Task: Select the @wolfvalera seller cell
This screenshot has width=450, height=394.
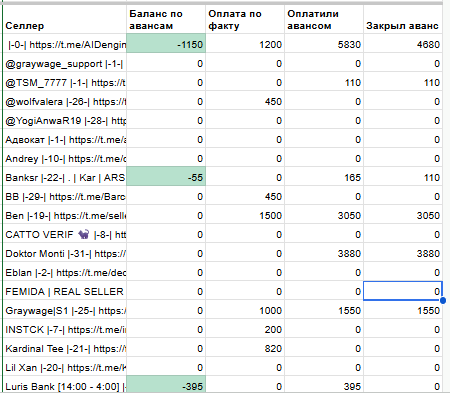Action: (x=65, y=100)
